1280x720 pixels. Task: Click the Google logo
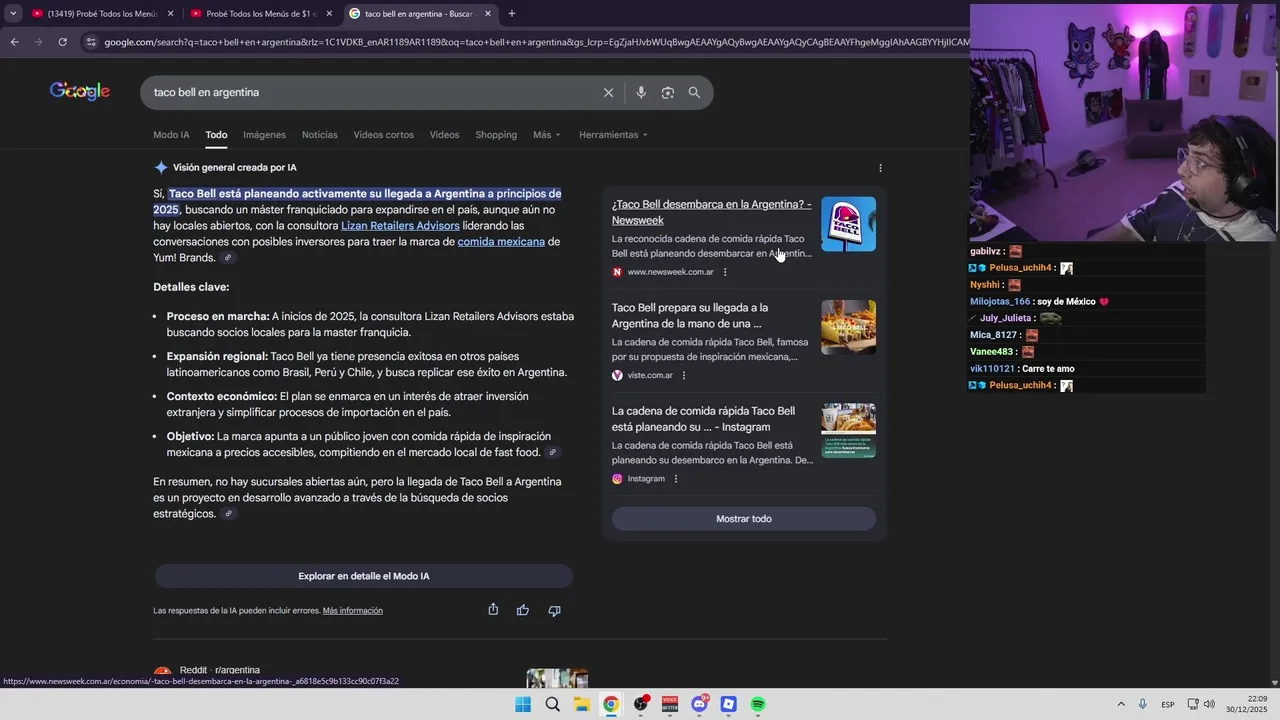tap(79, 91)
